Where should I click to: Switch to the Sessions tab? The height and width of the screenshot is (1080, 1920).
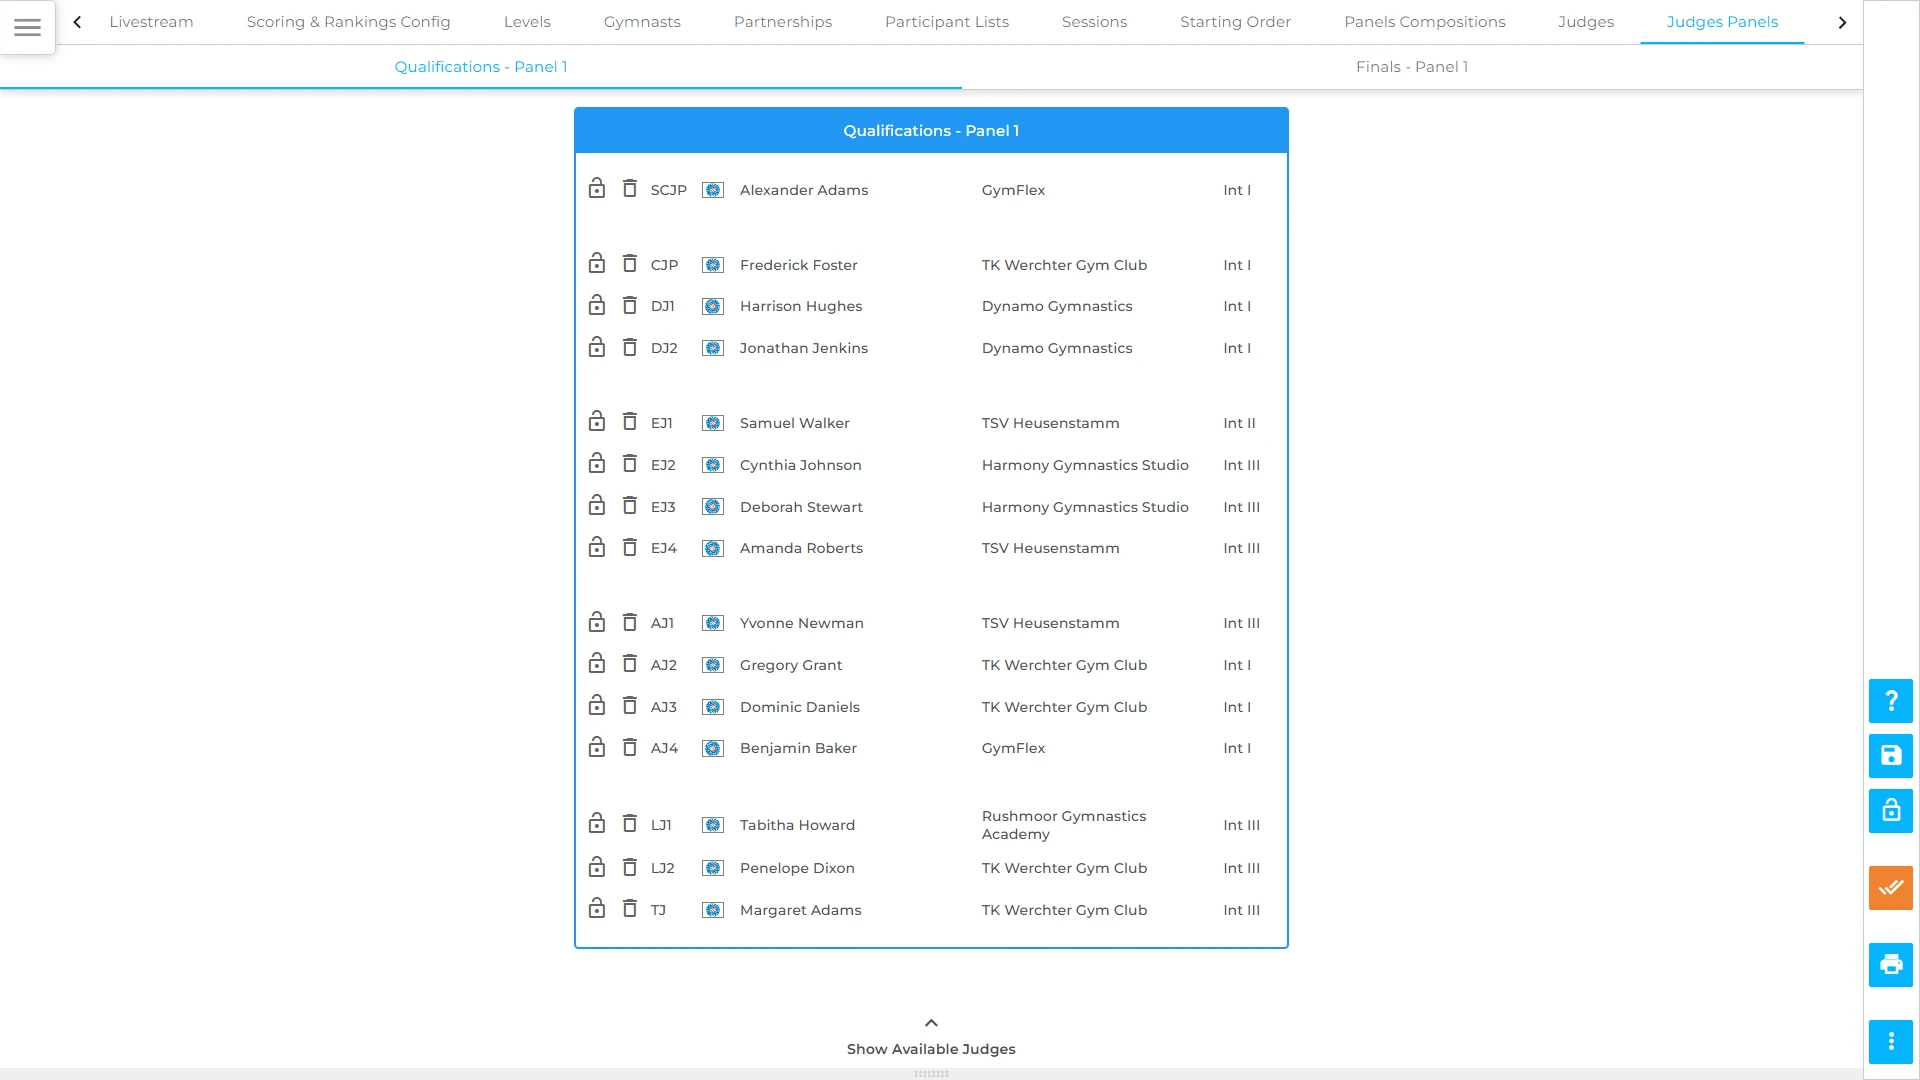point(1094,22)
